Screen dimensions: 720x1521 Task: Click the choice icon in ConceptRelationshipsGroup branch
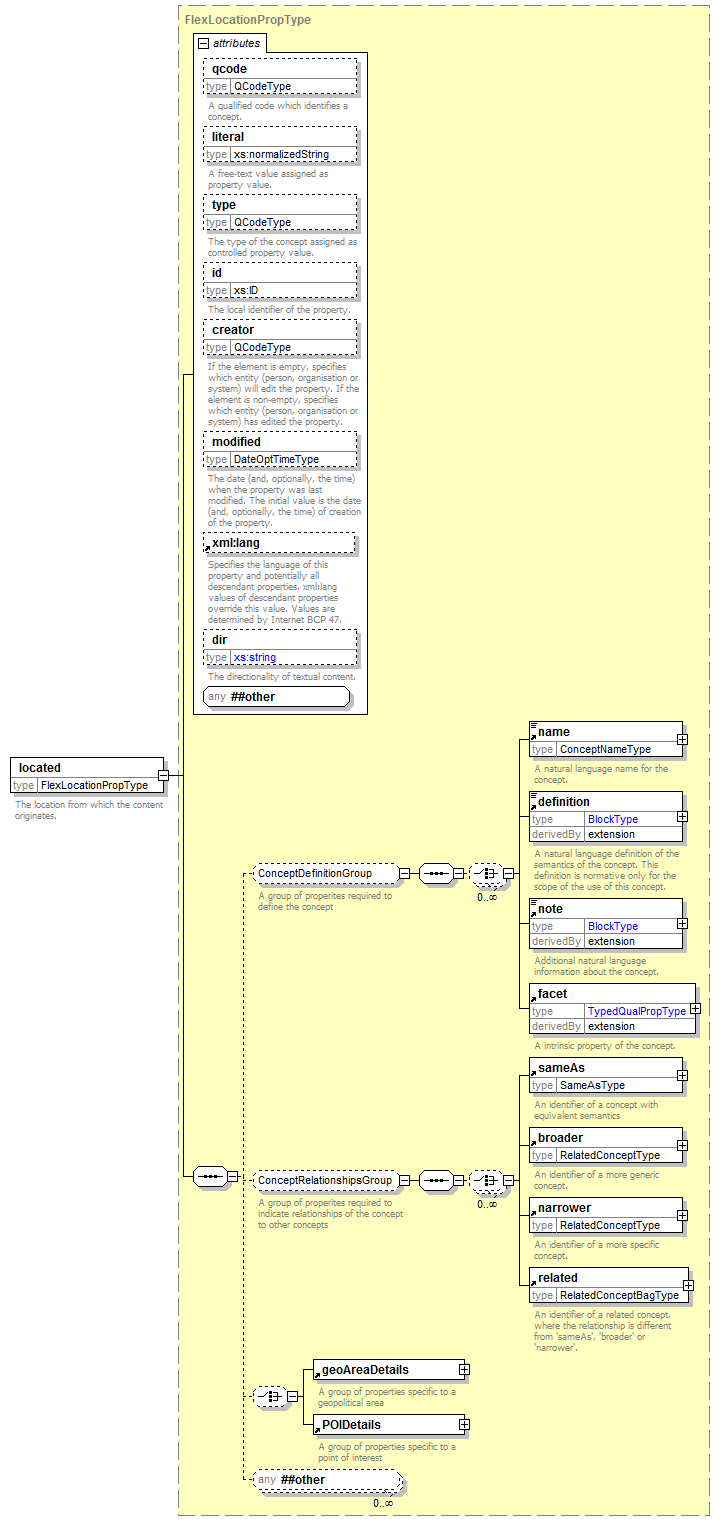486,1180
